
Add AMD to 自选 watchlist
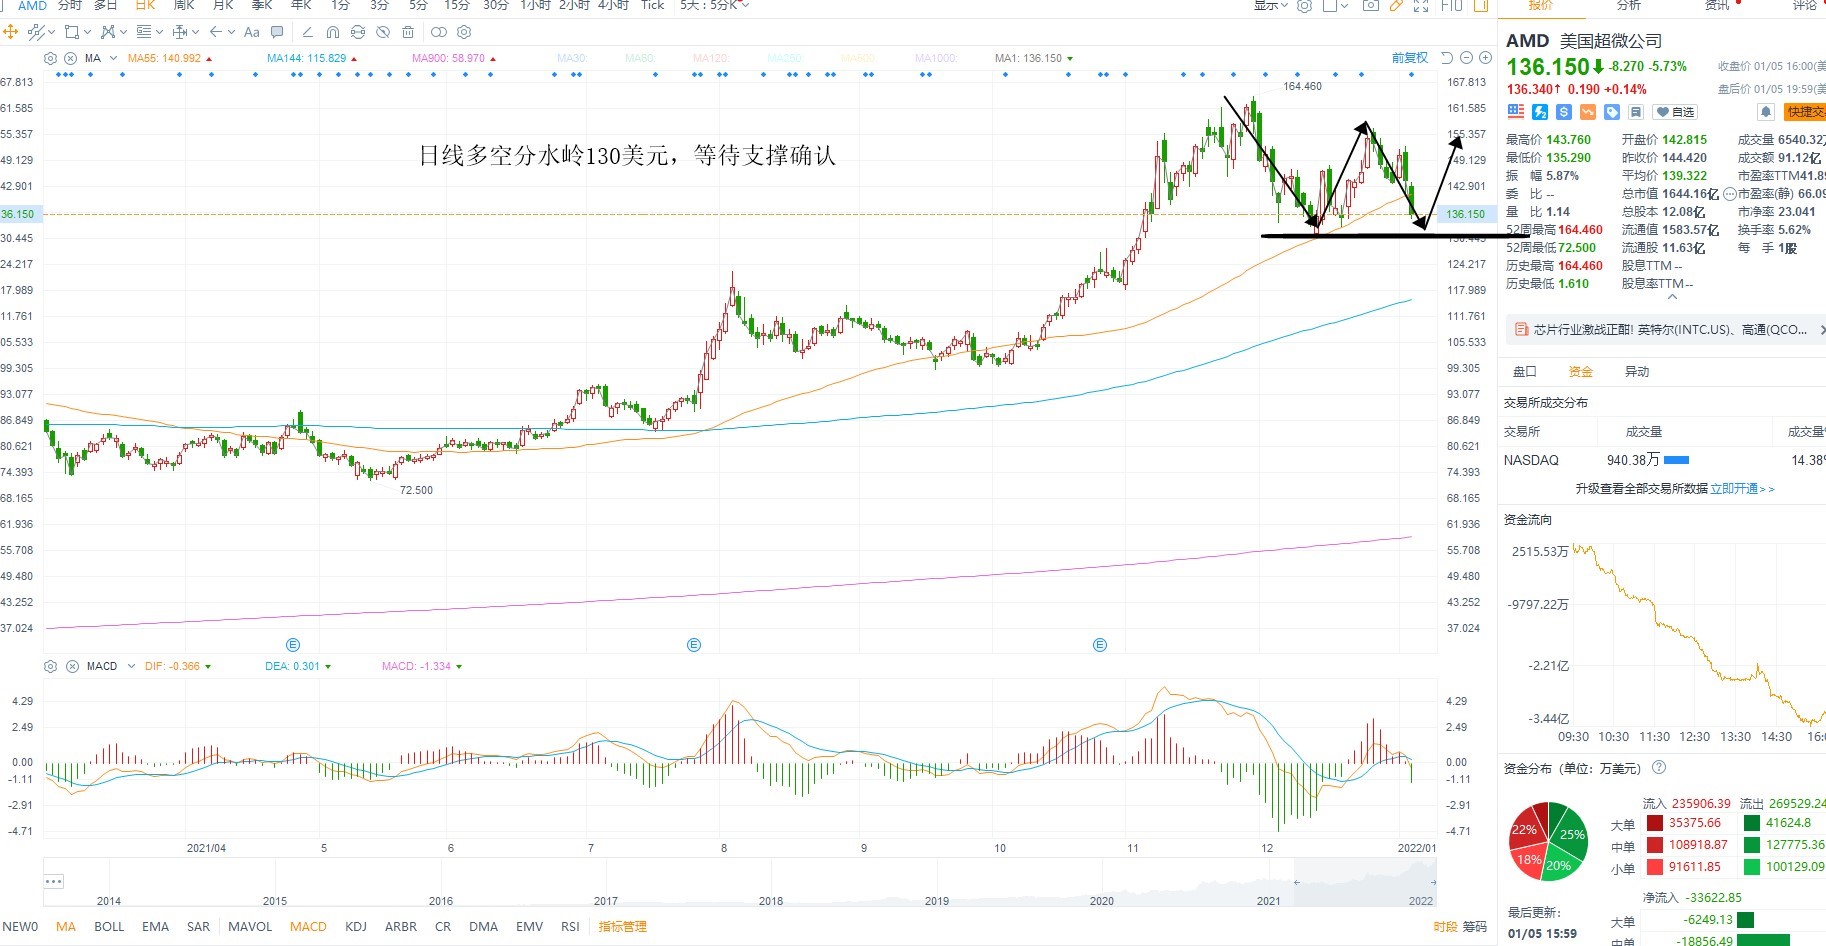[x=1675, y=112]
